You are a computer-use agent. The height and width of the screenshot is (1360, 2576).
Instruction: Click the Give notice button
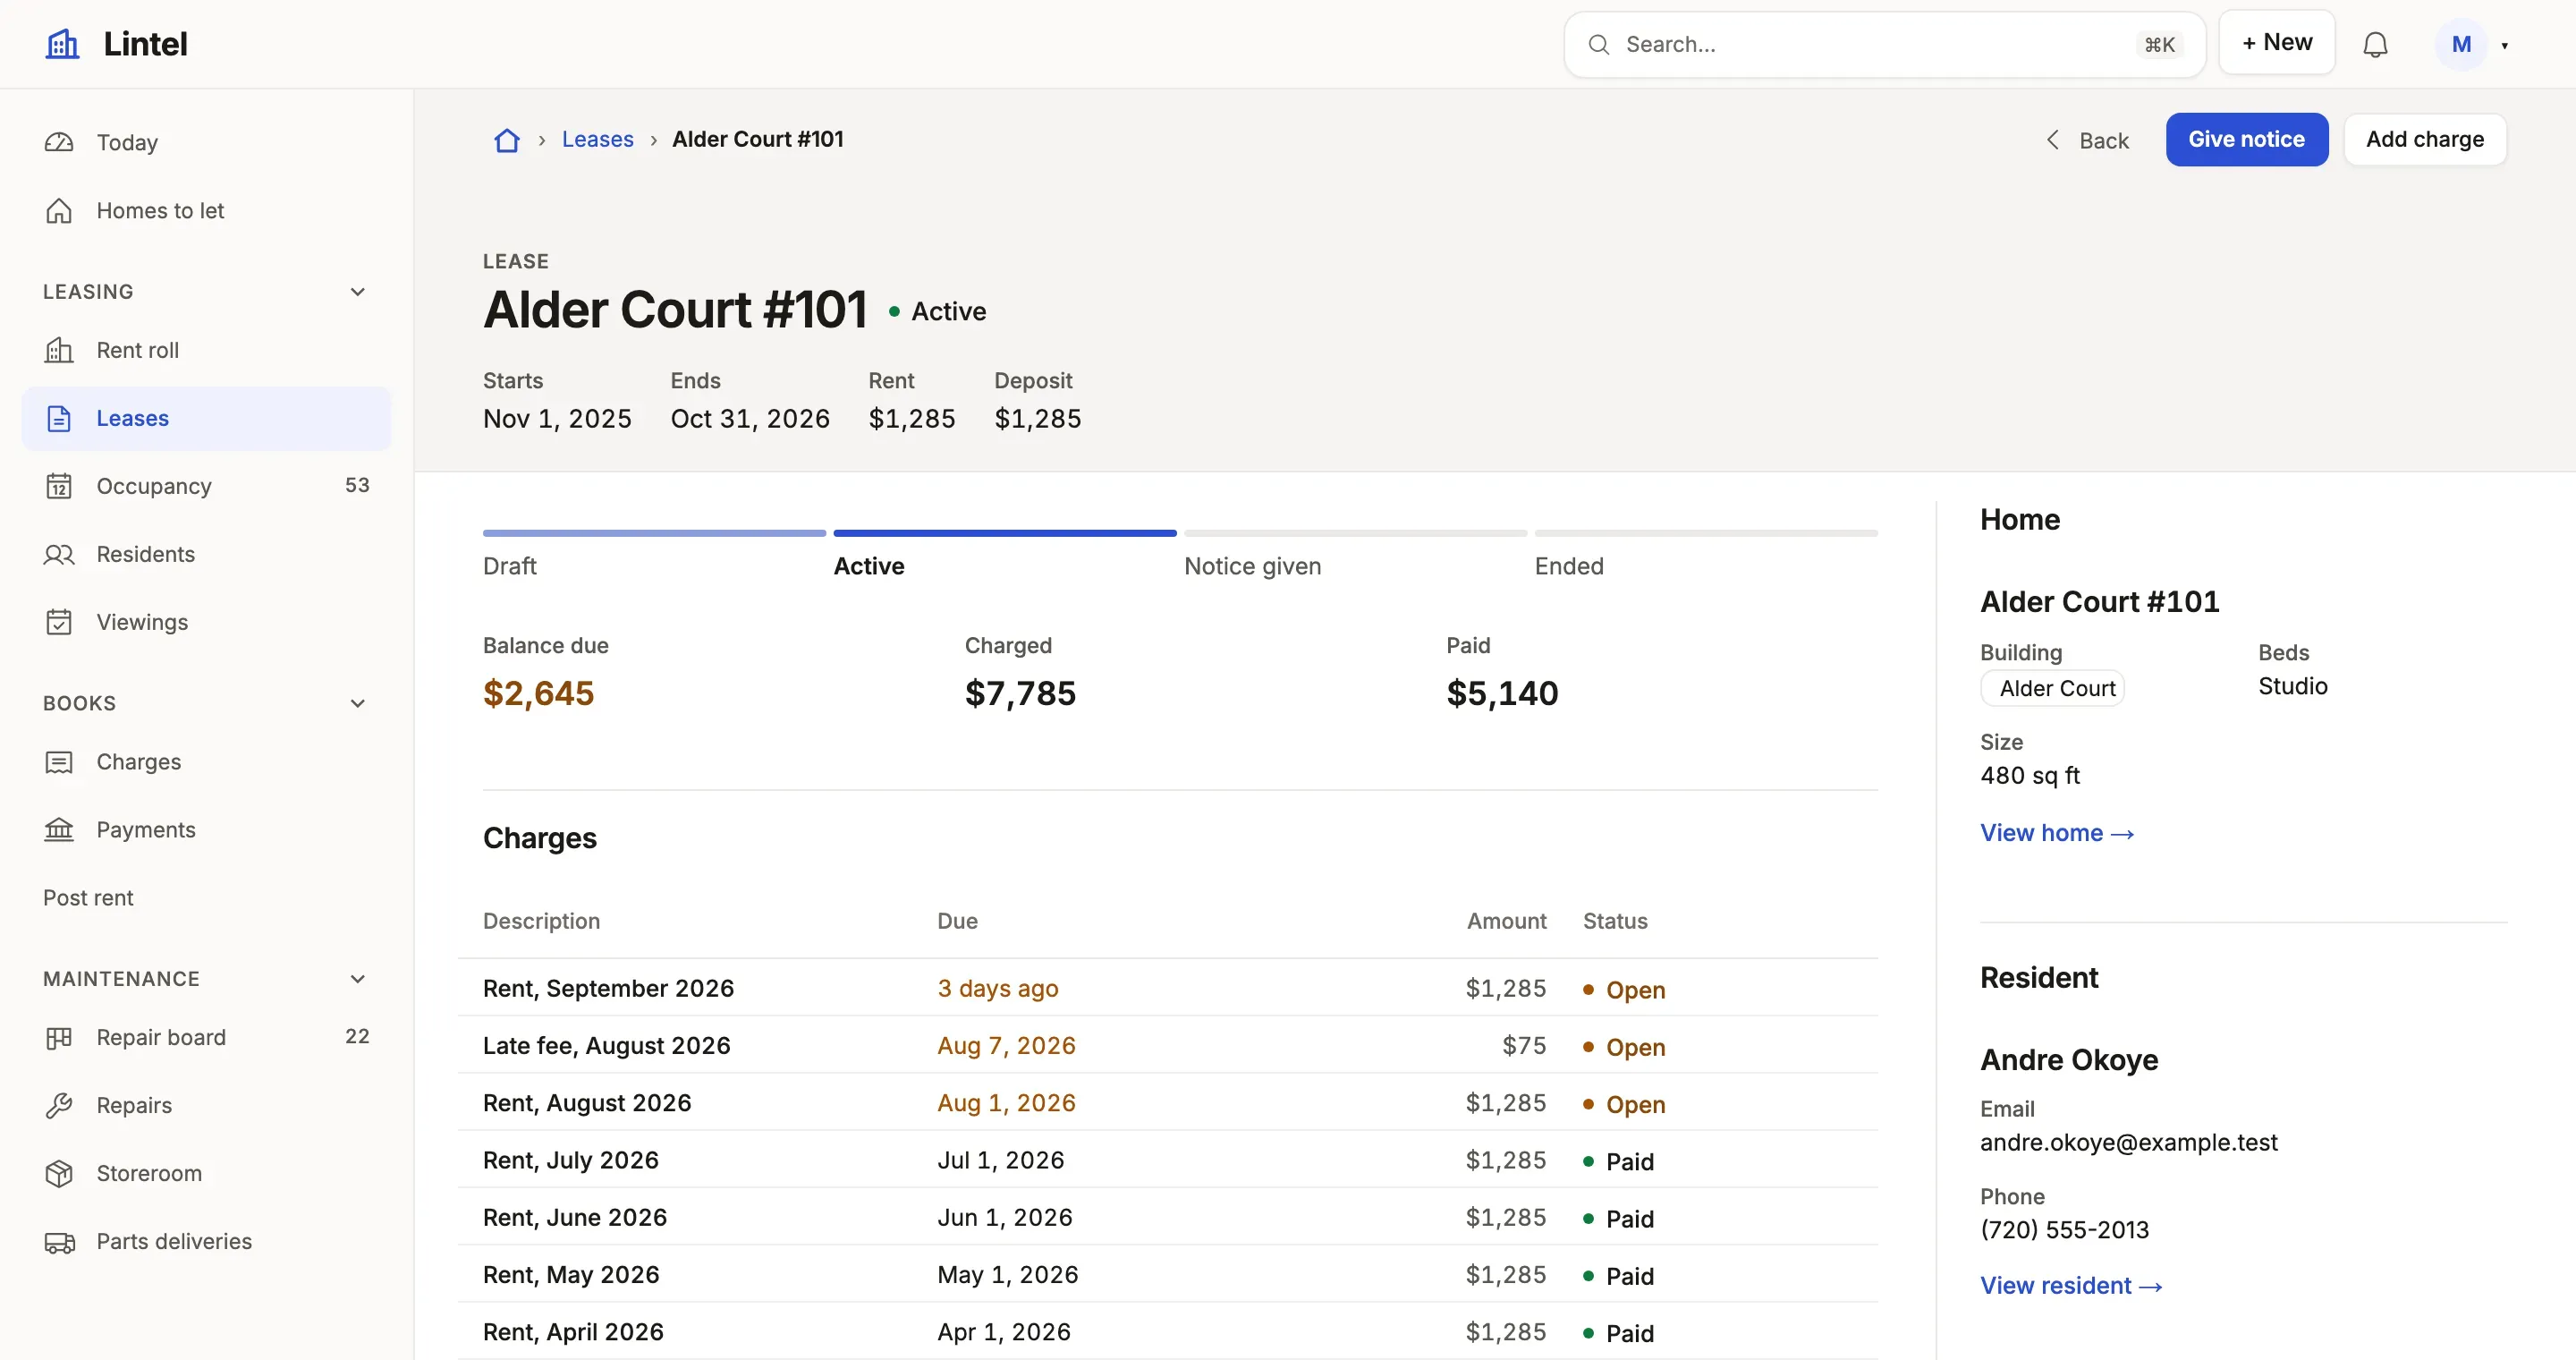click(2246, 139)
